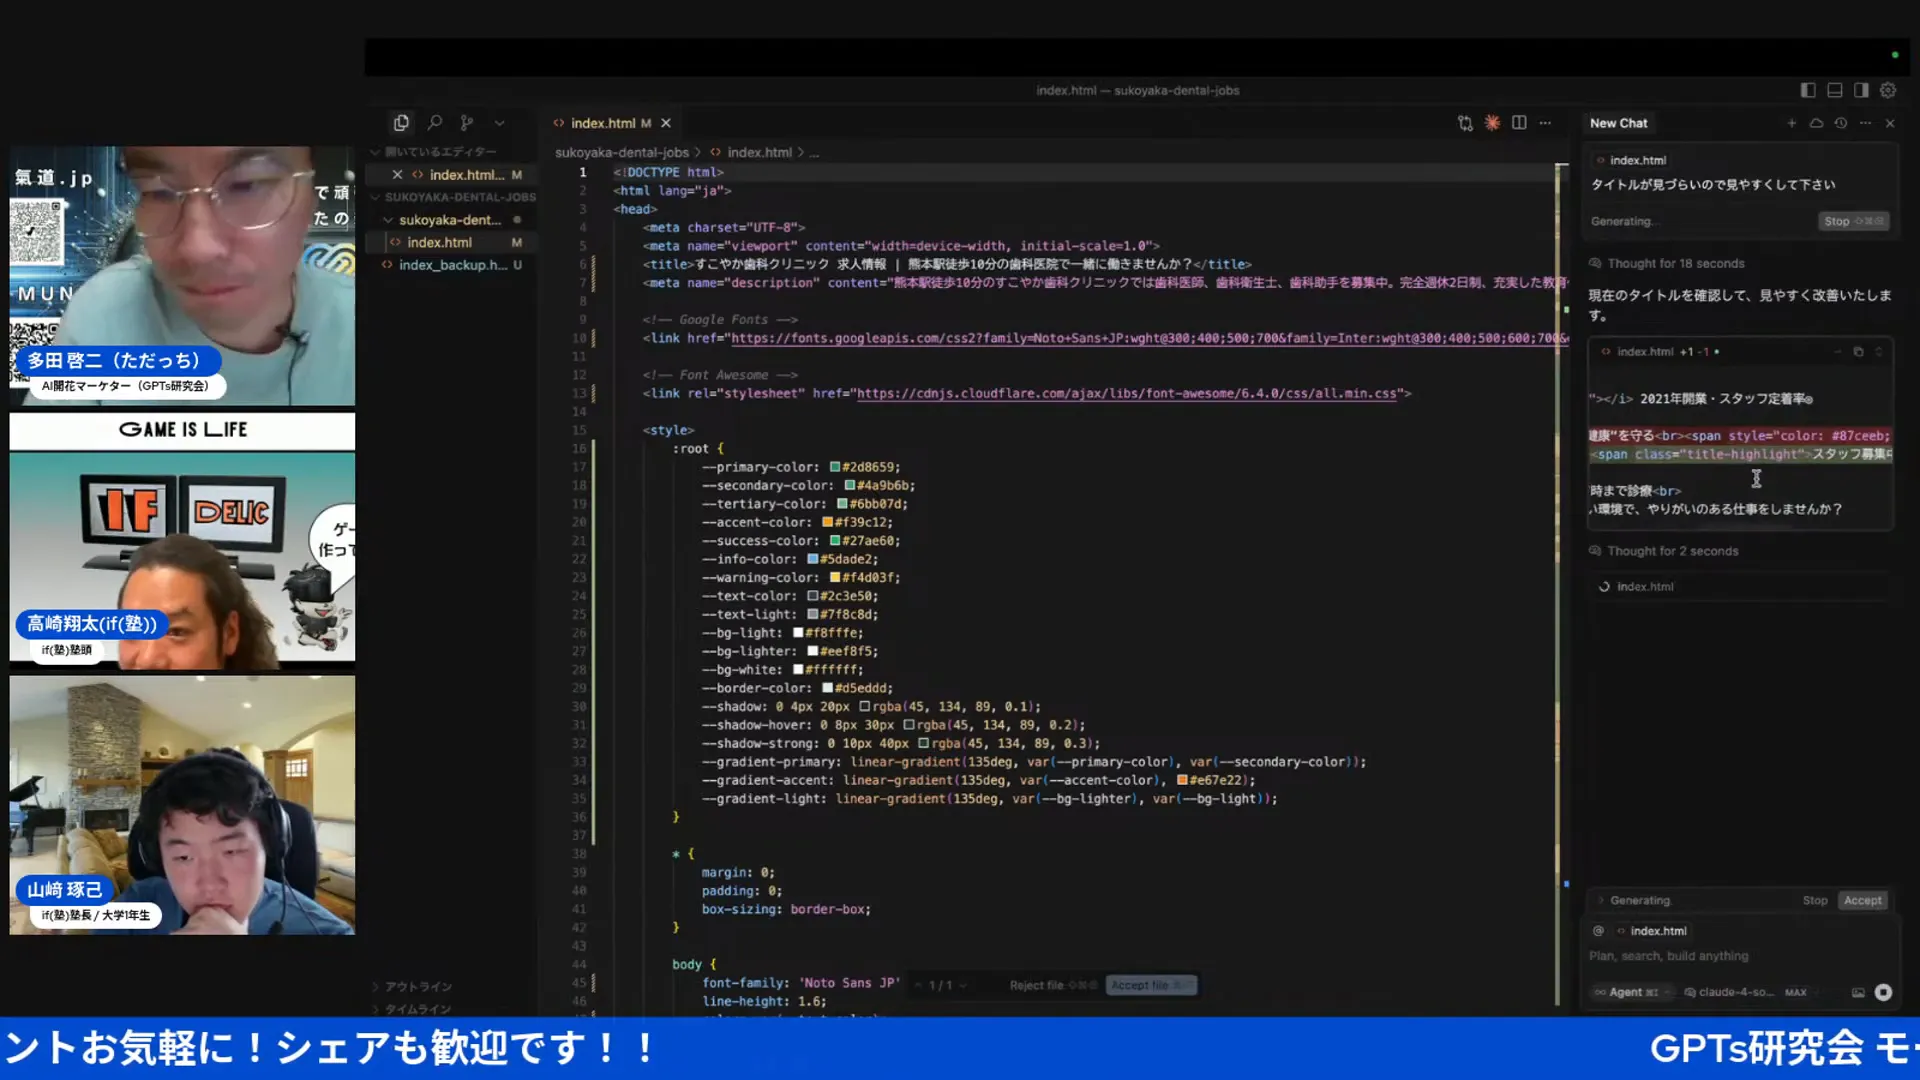Open the Search view icon
Image resolution: width=1920 pixels, height=1080 pixels.
[435, 122]
